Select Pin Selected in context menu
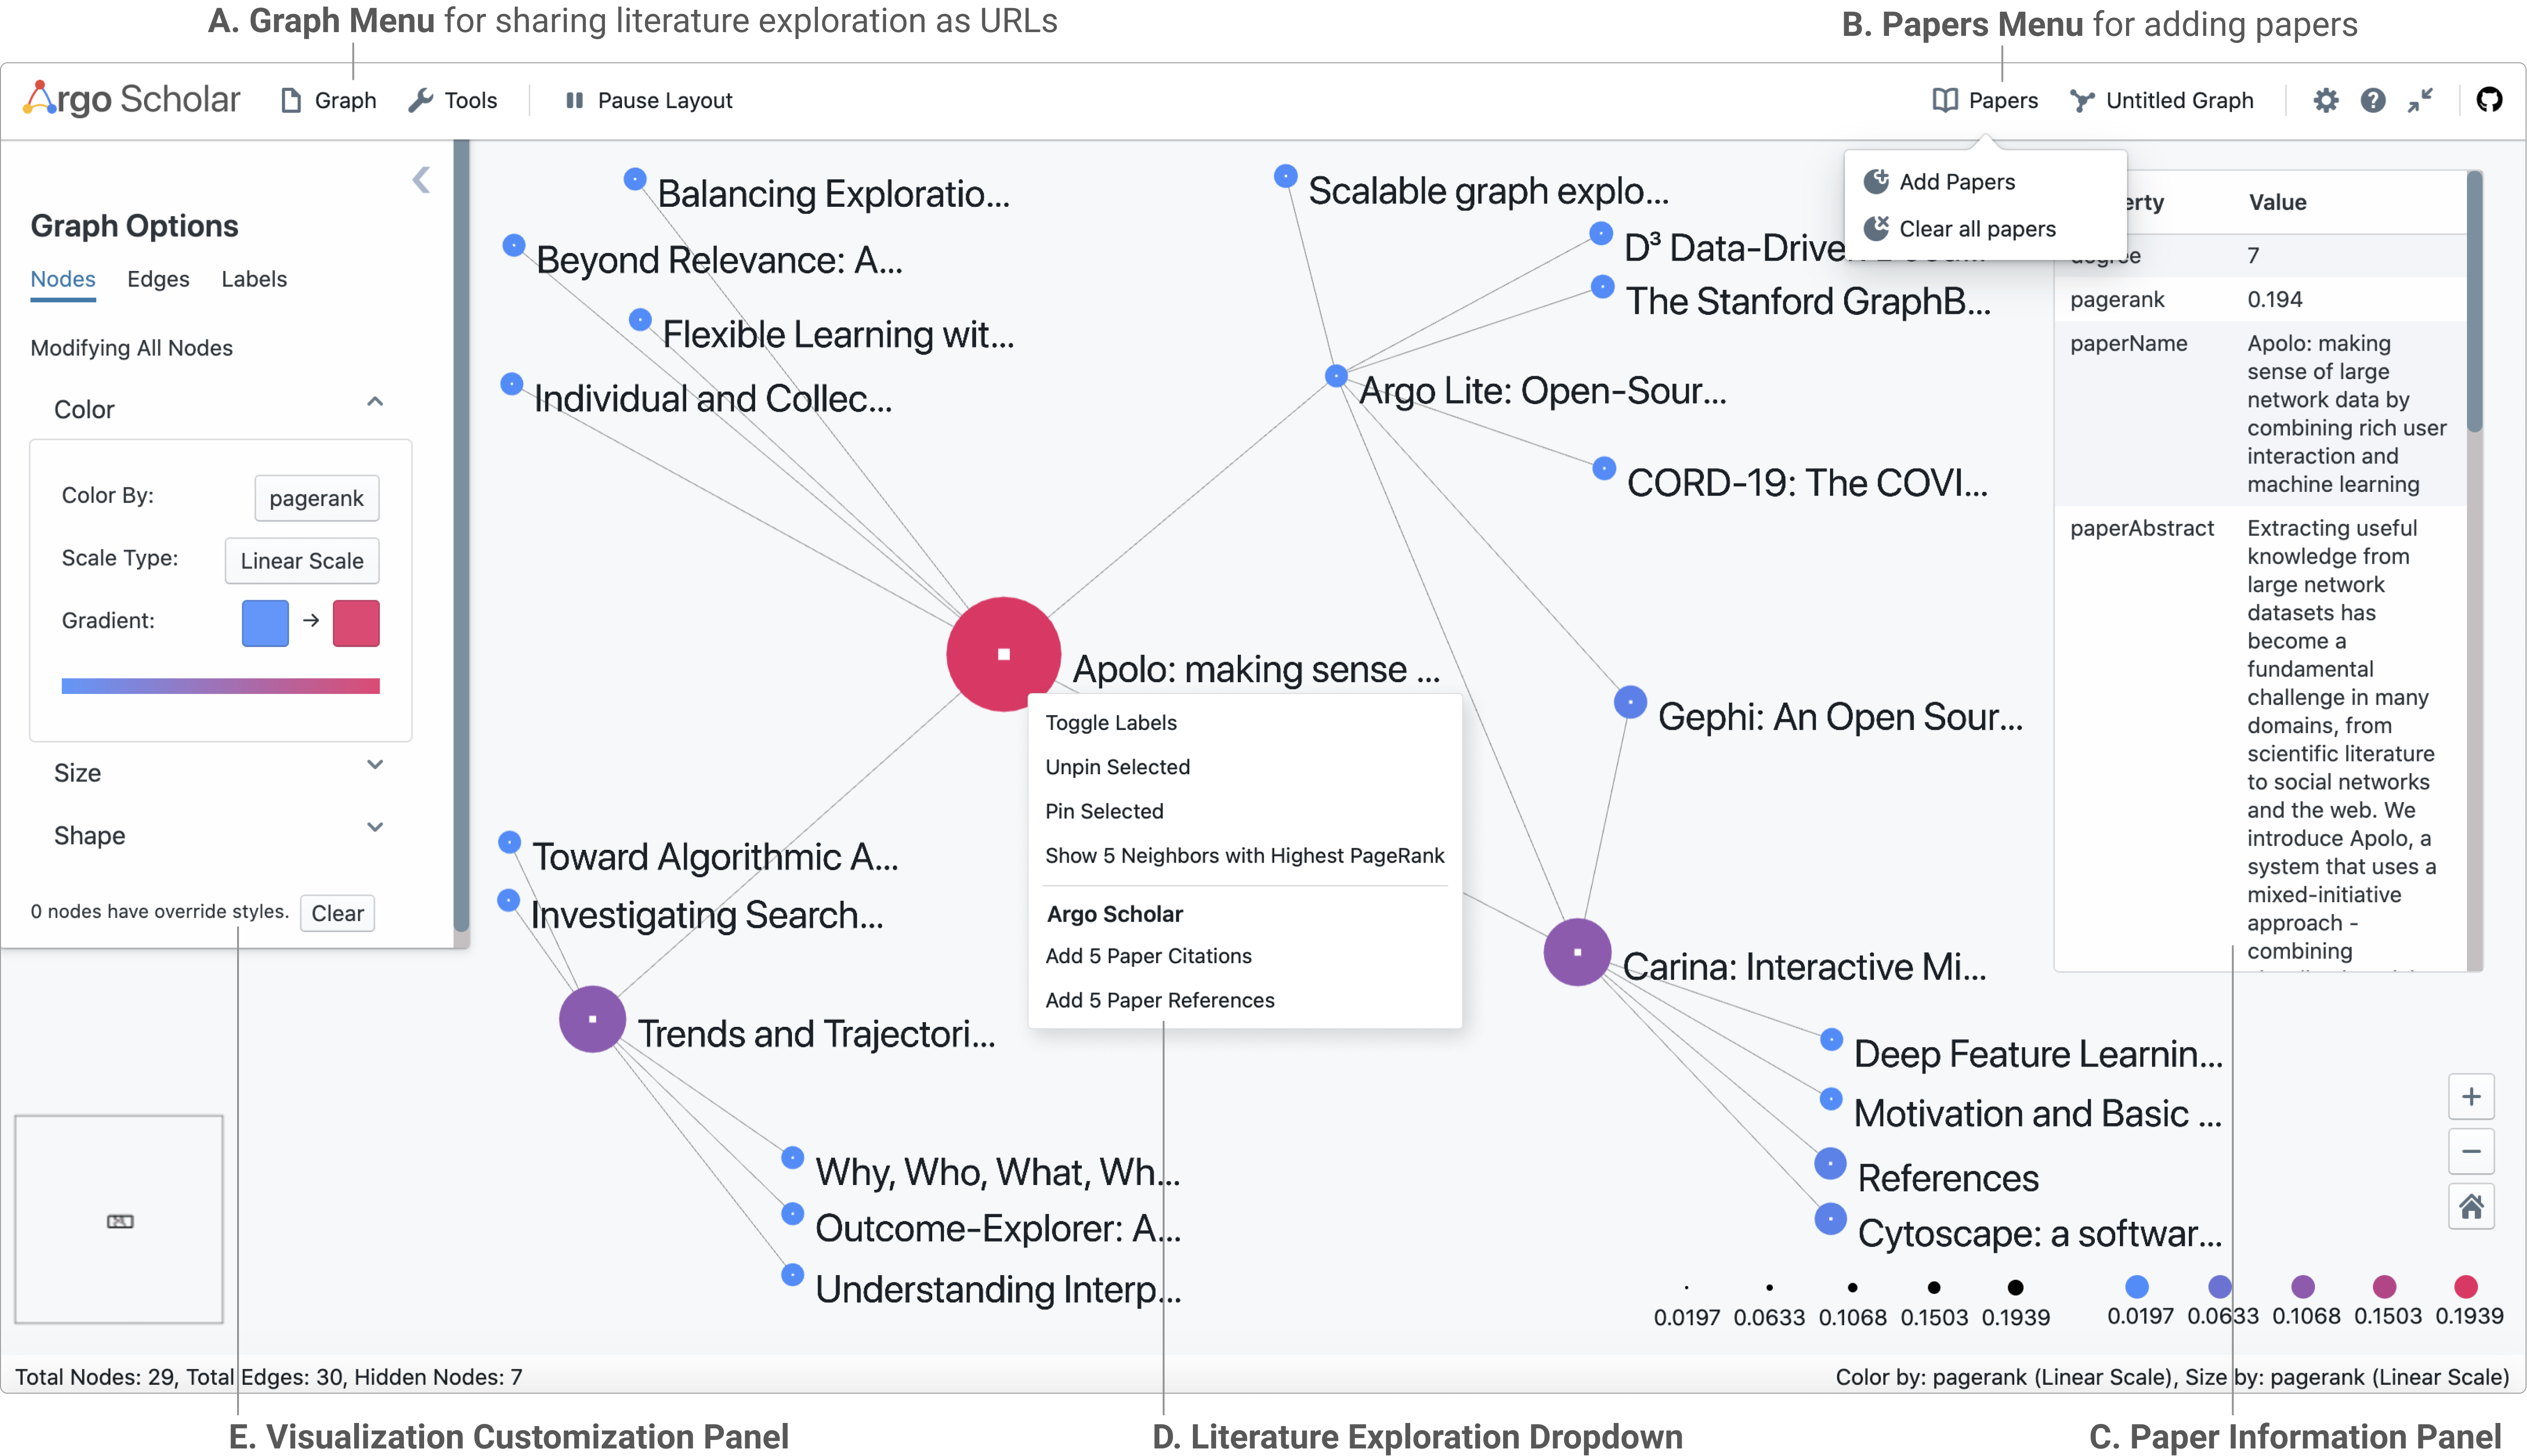The image size is (2527, 1456). 1103,811
